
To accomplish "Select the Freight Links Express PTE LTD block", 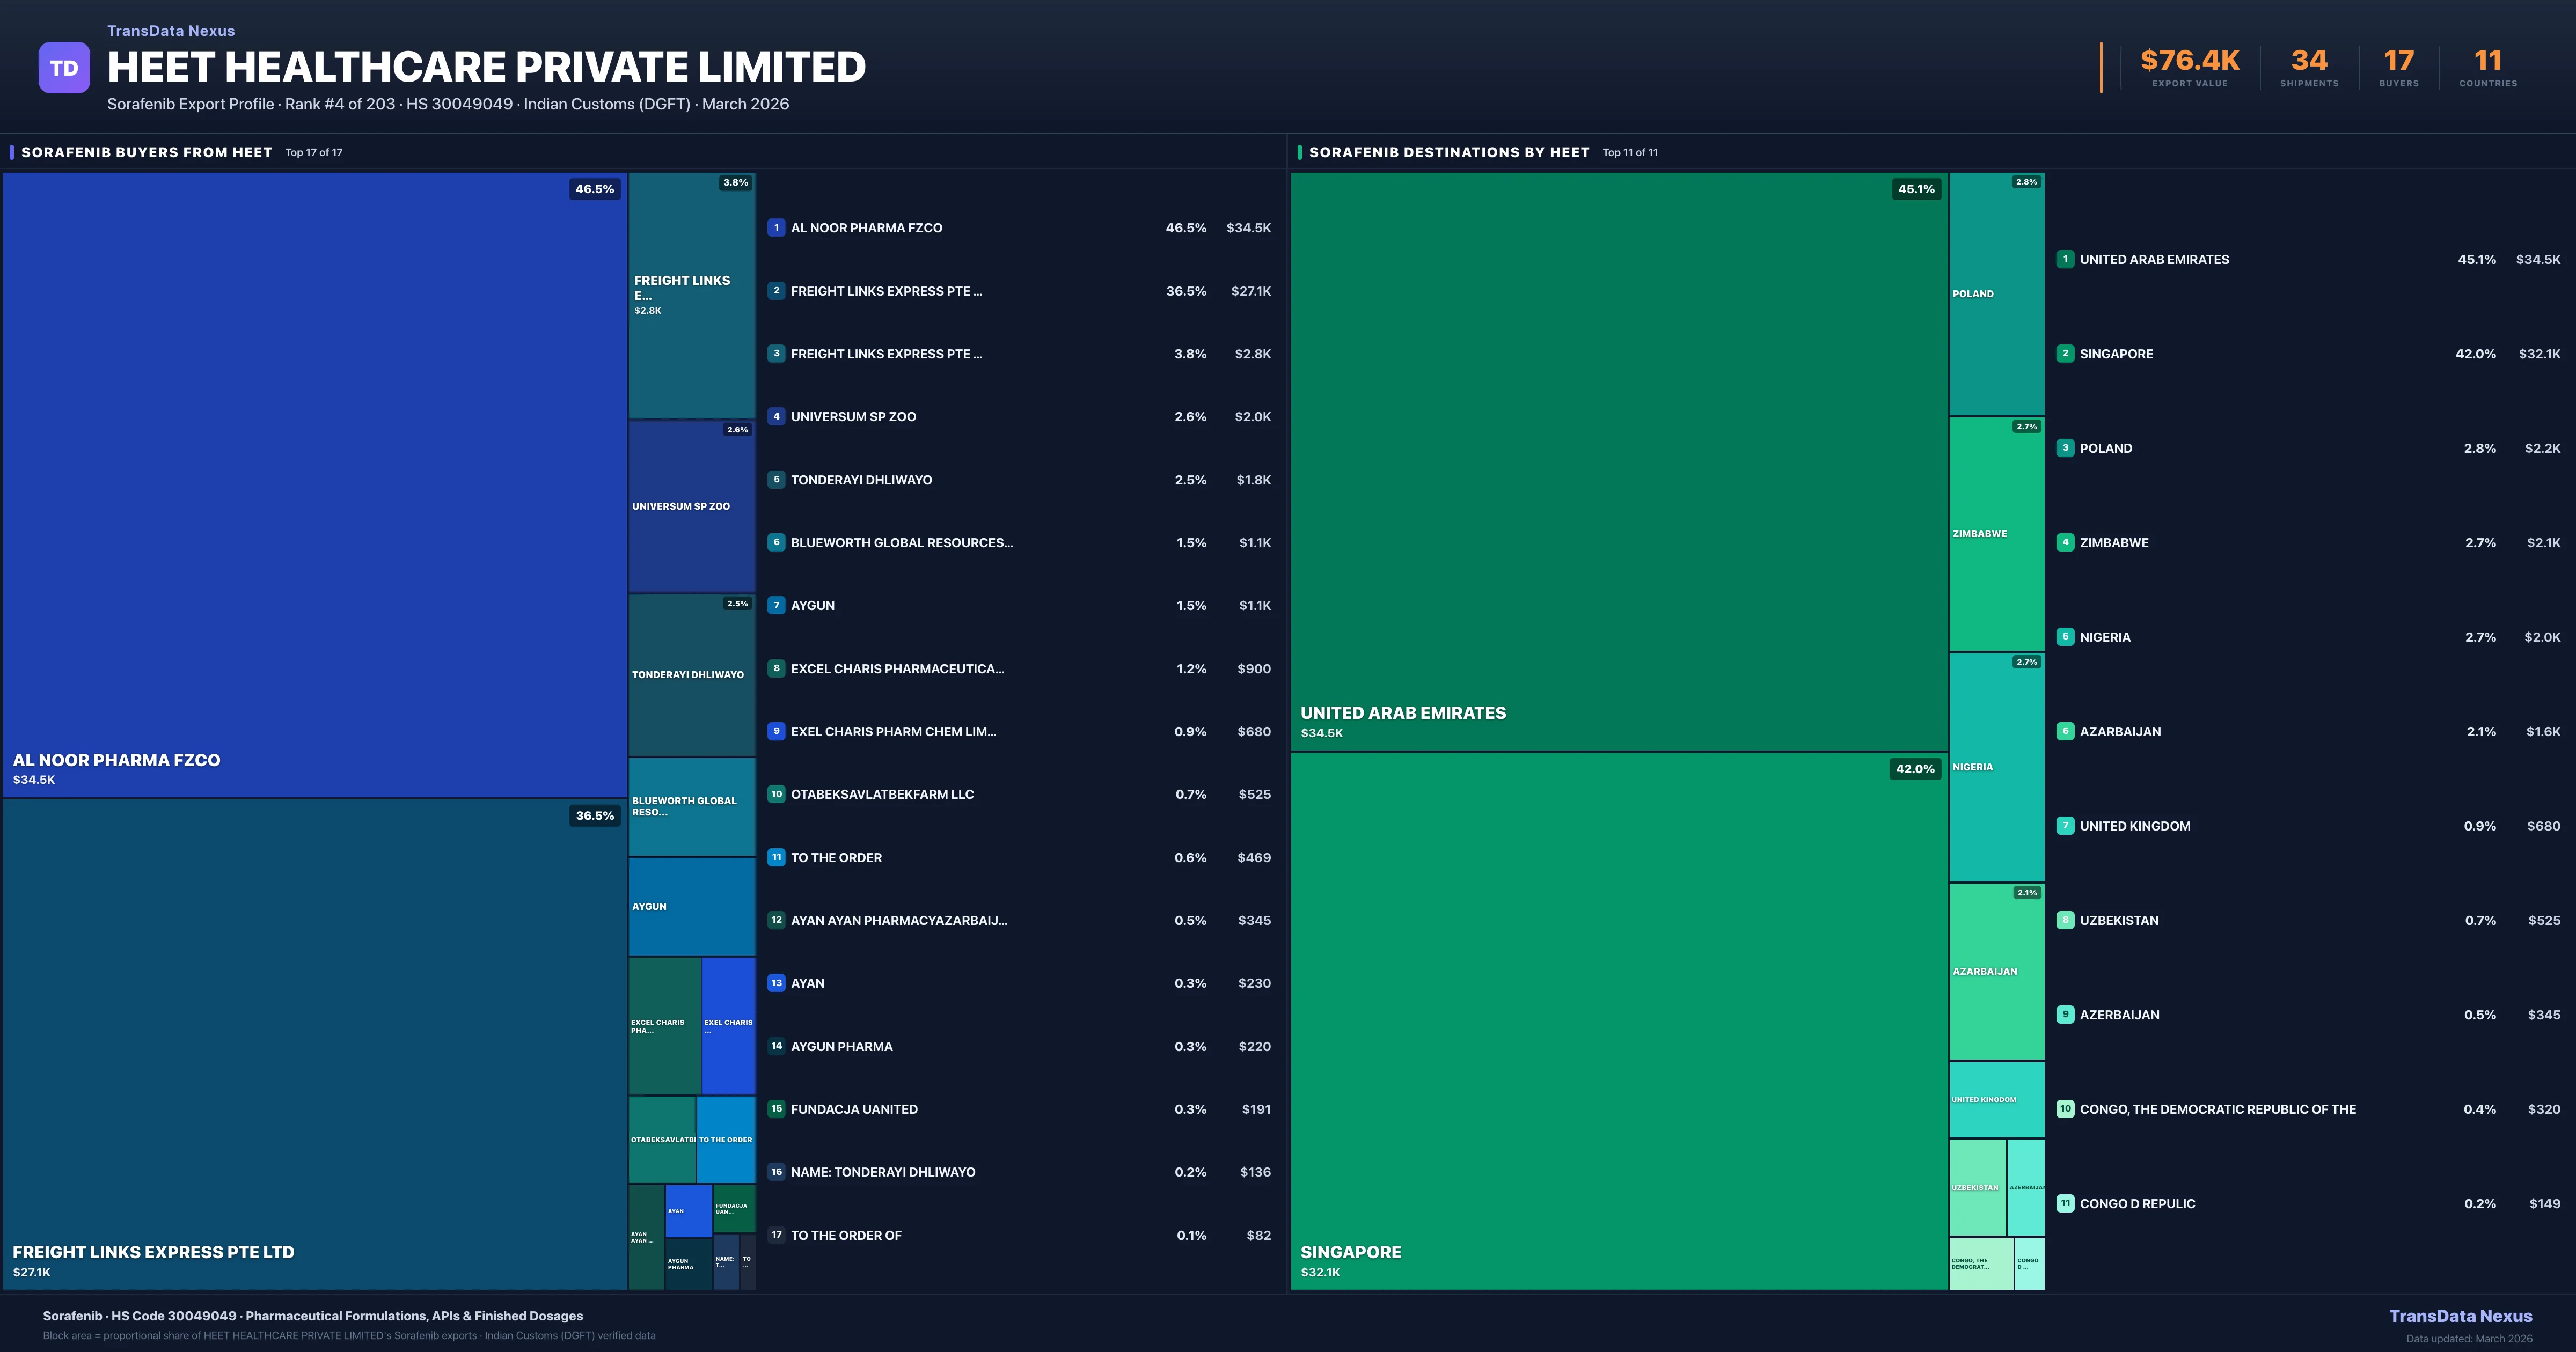I will (x=314, y=1043).
